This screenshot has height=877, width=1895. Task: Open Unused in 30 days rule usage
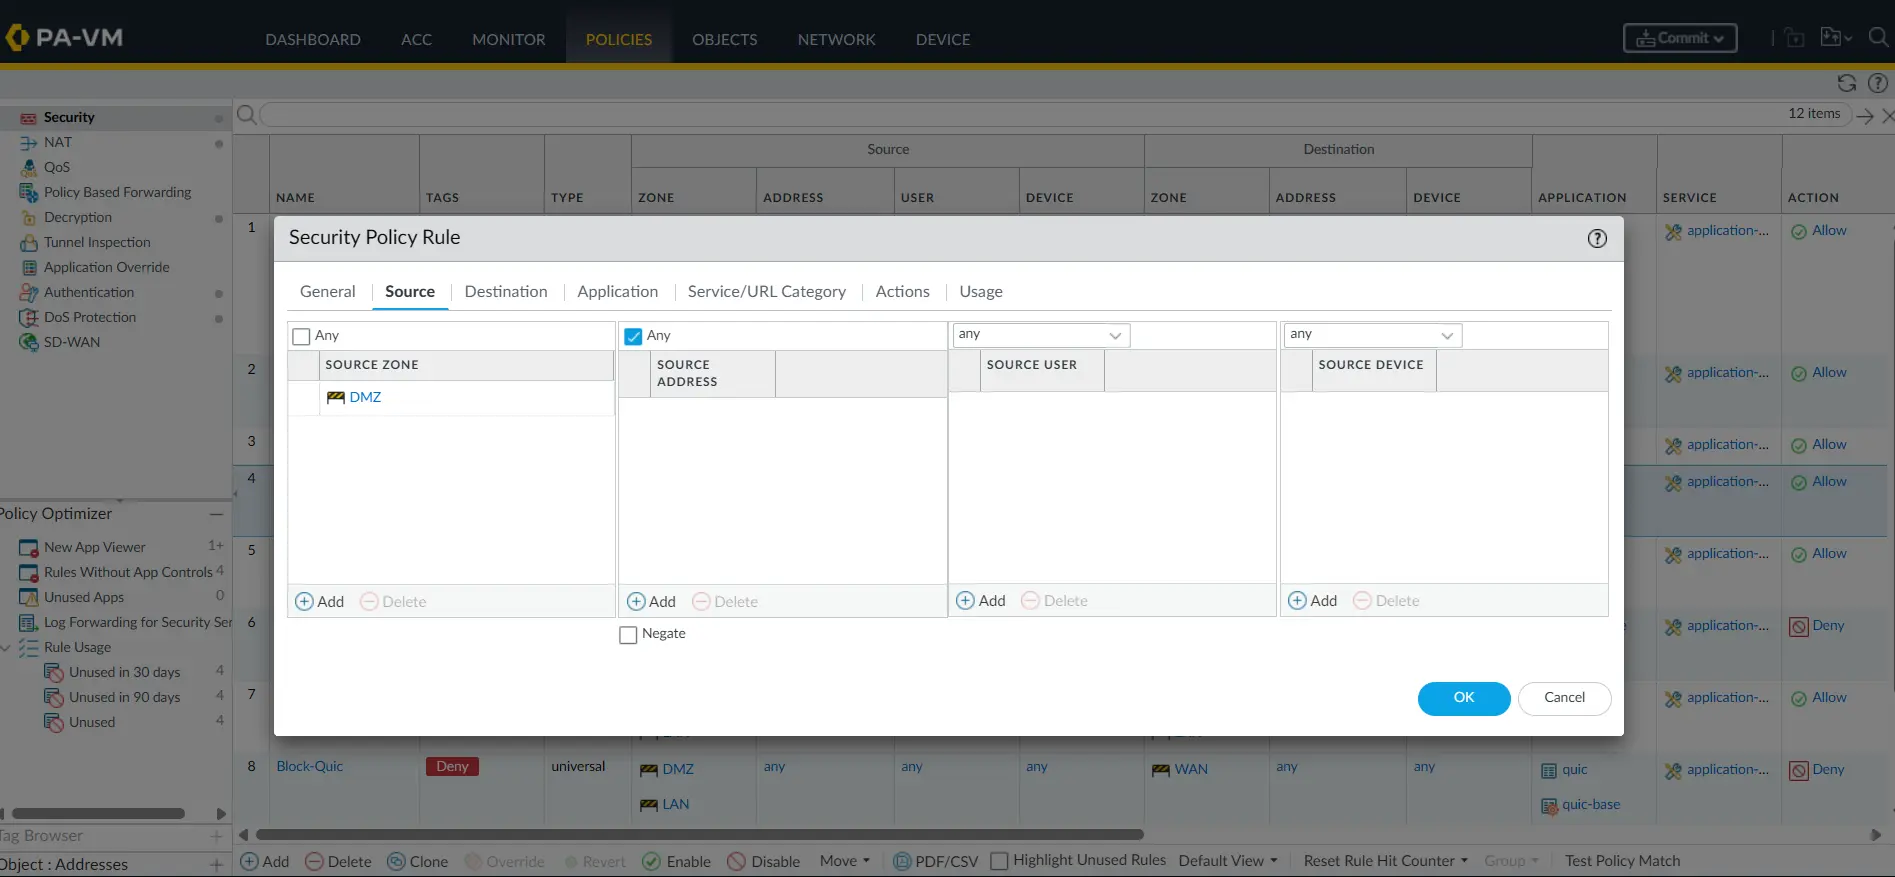point(124,672)
